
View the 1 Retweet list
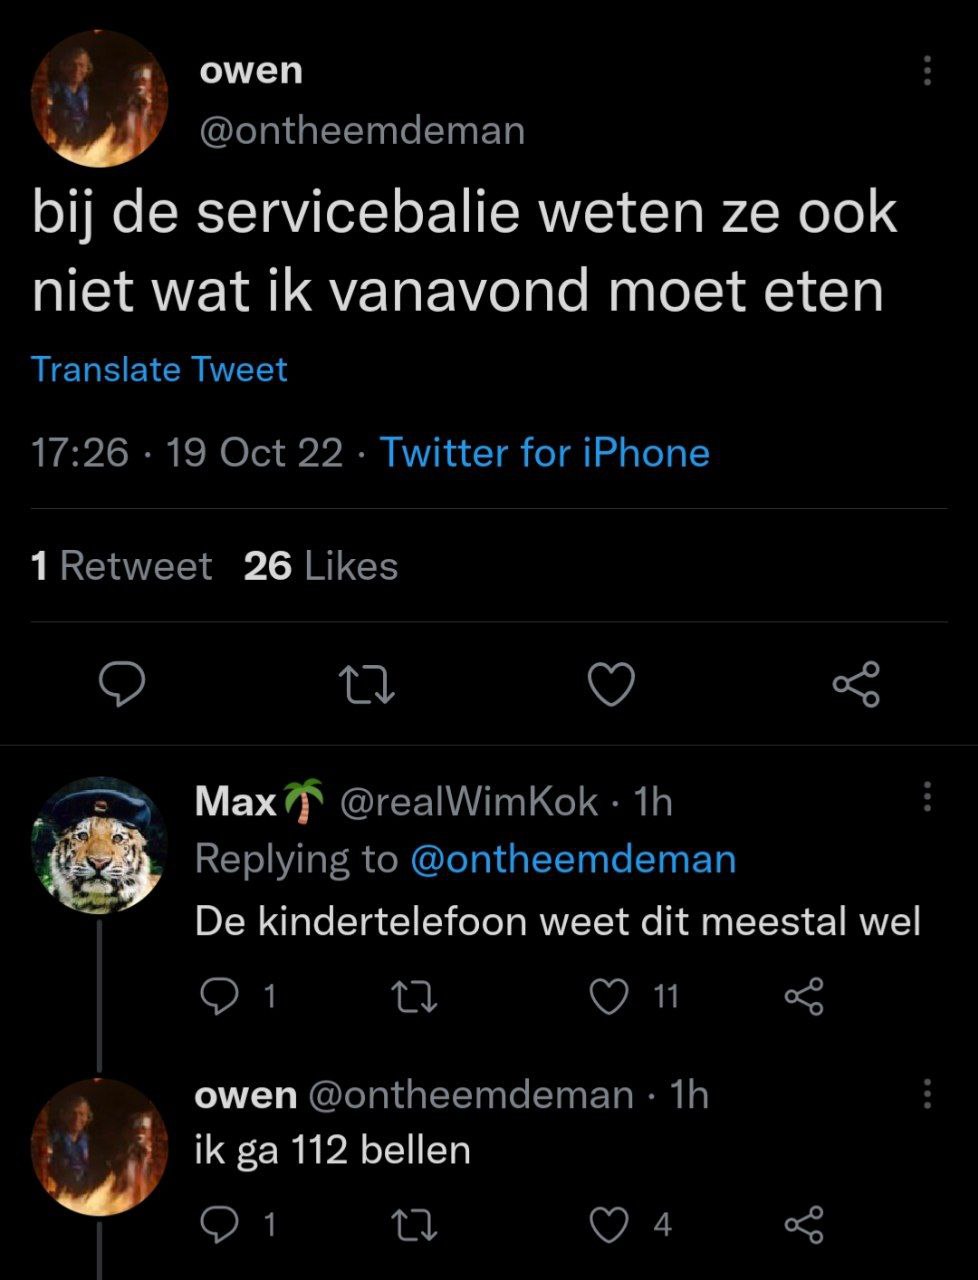tap(121, 567)
